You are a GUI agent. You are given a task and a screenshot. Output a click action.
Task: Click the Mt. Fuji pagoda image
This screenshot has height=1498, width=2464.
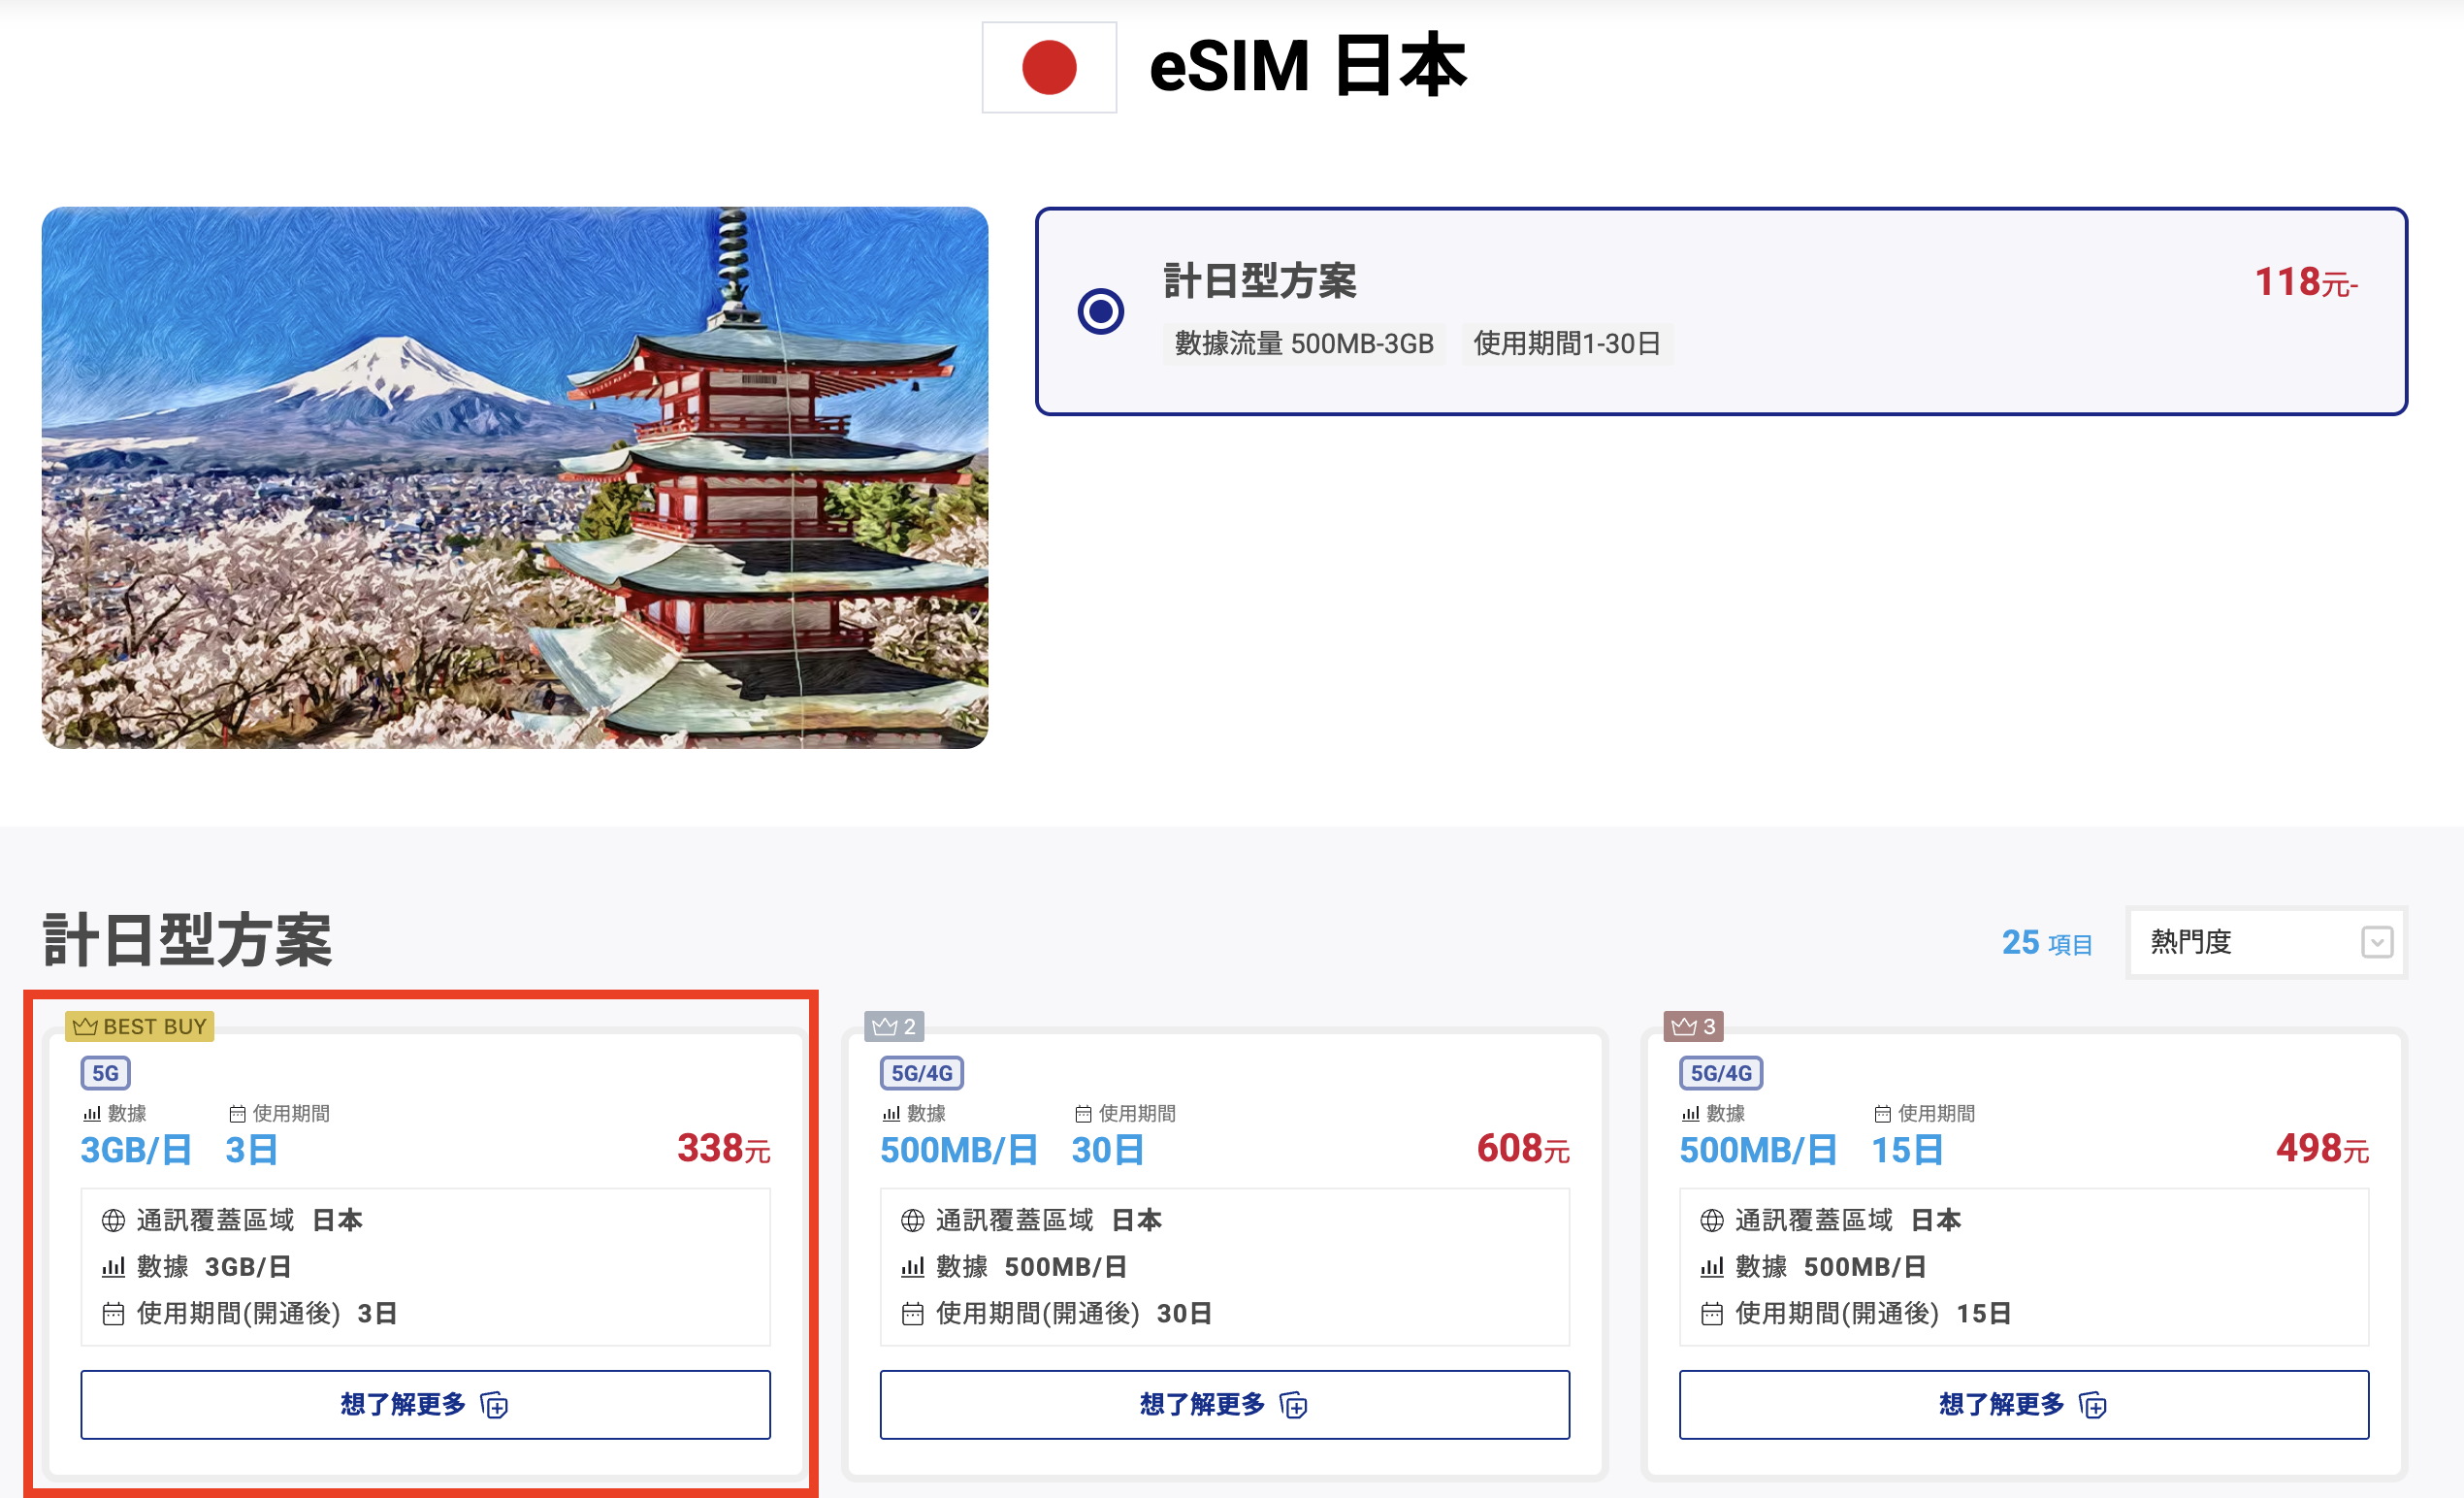(x=515, y=477)
